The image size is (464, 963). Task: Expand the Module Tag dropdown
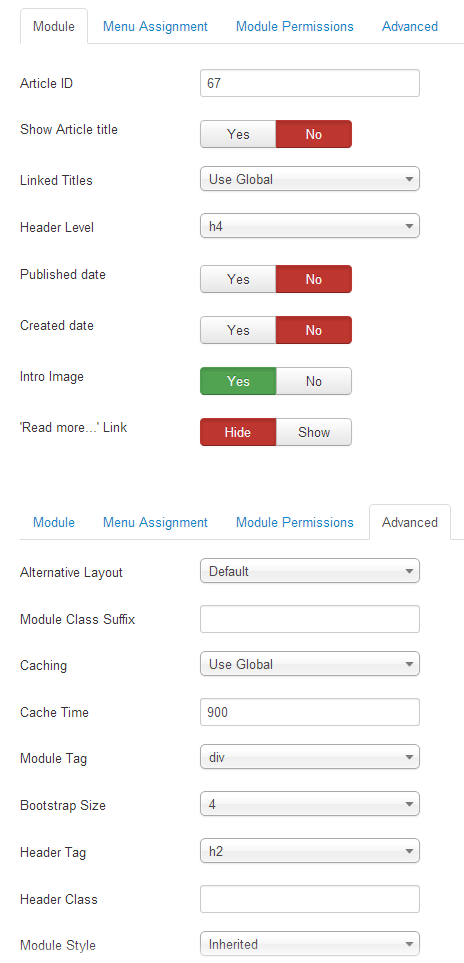[310, 757]
